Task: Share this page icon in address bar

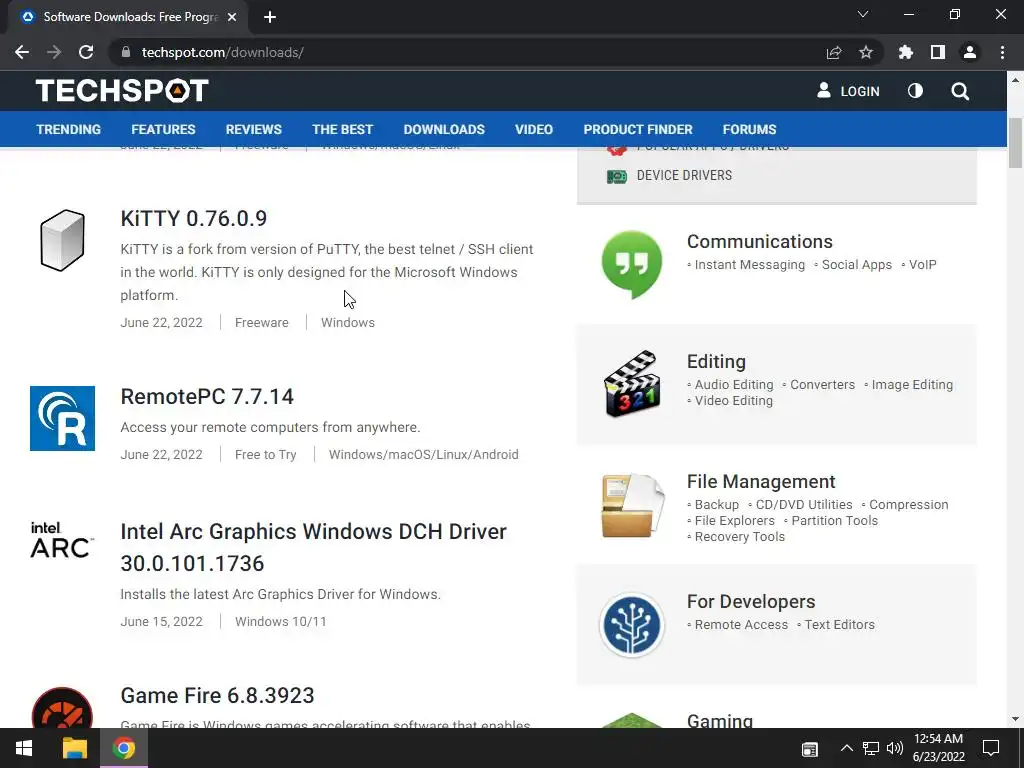Action: point(834,52)
